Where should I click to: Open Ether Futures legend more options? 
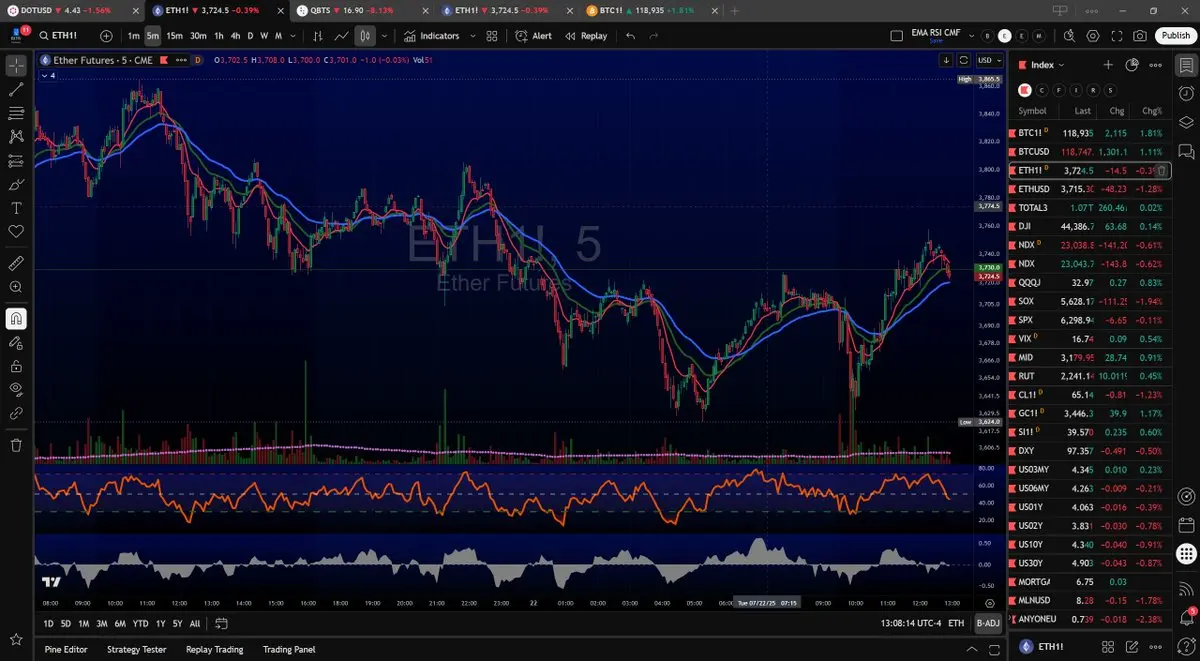(x=181, y=60)
